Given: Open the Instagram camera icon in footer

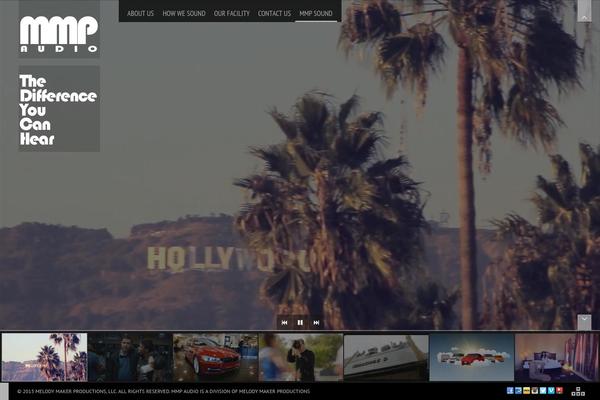Looking at the screenshot, I should click(535, 390).
